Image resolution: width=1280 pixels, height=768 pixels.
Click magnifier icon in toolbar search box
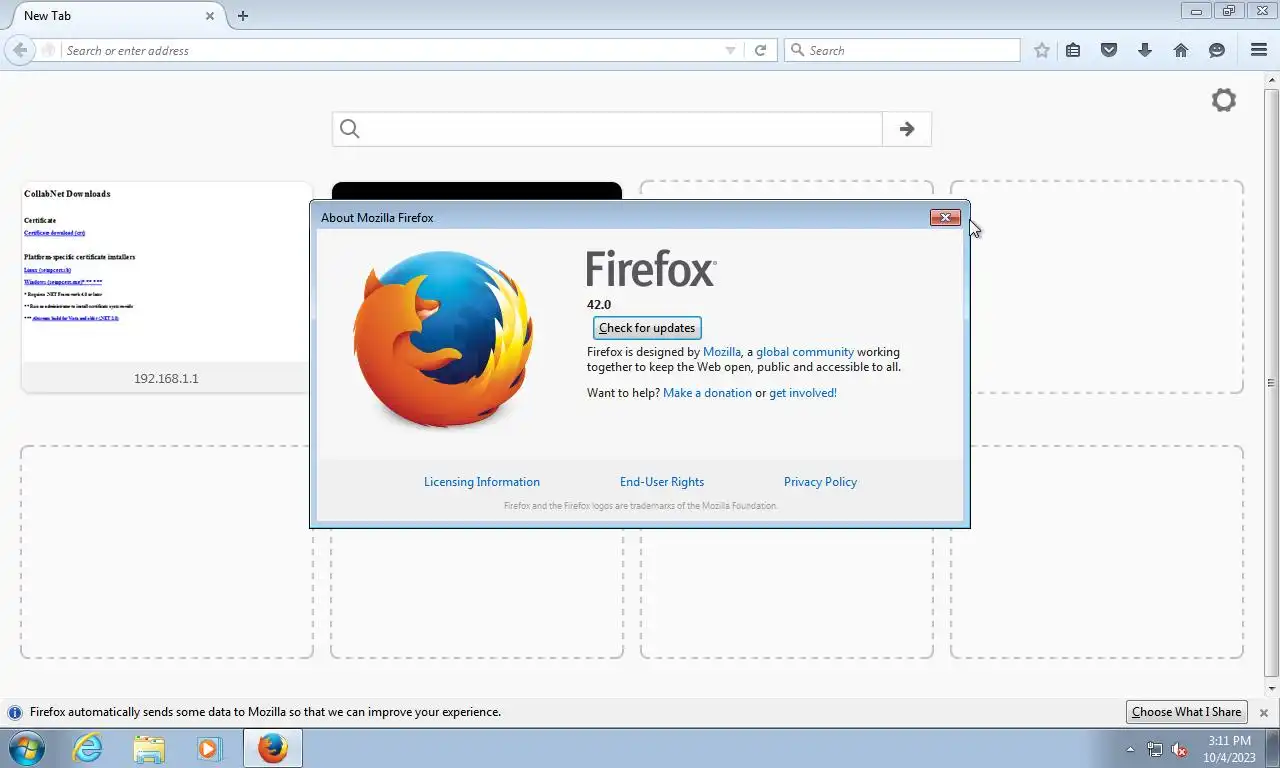pos(798,50)
